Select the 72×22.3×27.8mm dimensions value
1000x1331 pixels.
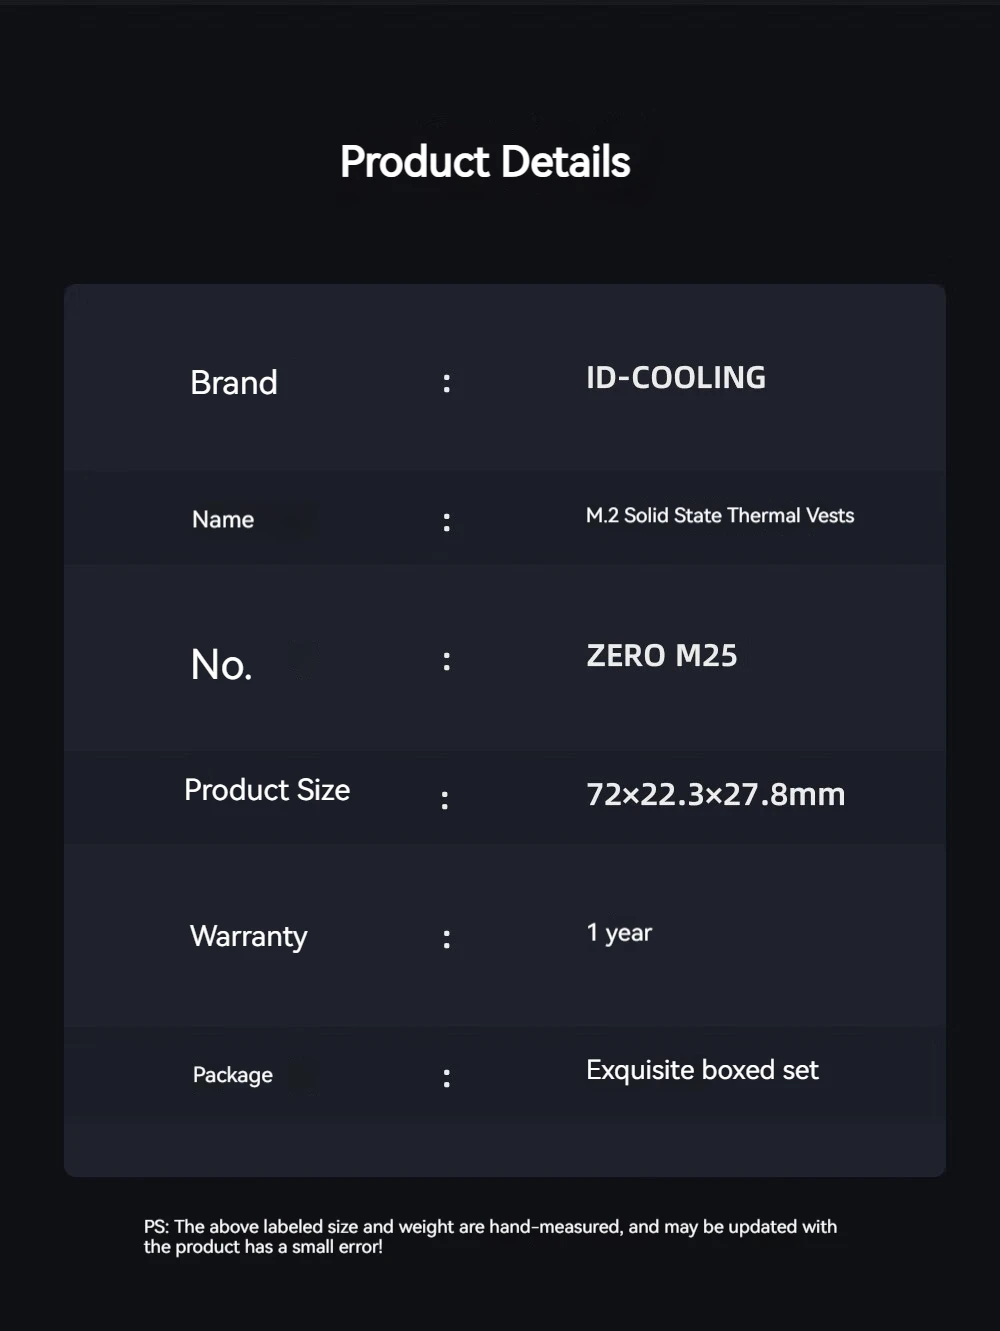715,795
